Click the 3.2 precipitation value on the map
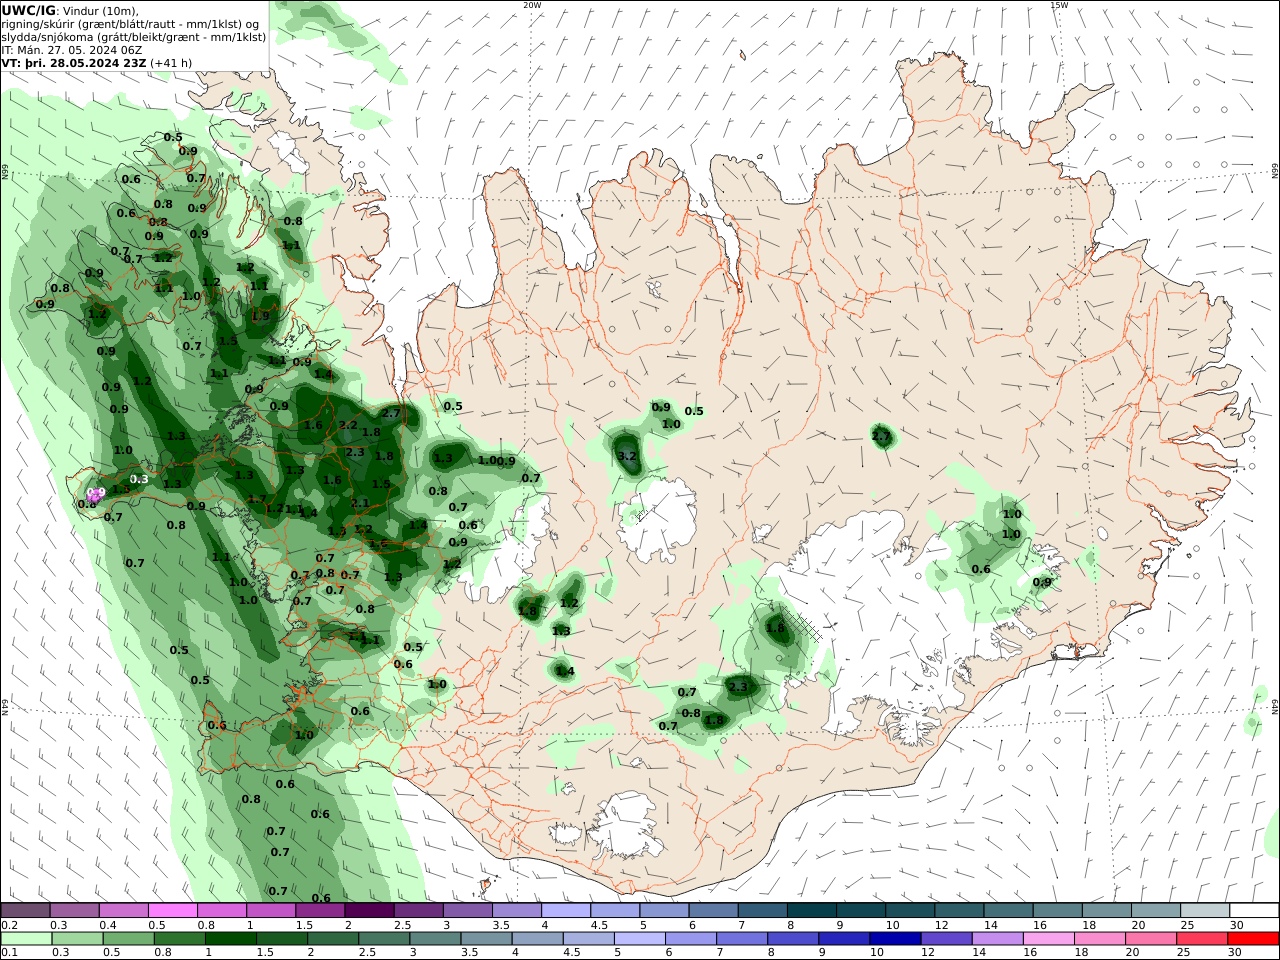 point(628,456)
